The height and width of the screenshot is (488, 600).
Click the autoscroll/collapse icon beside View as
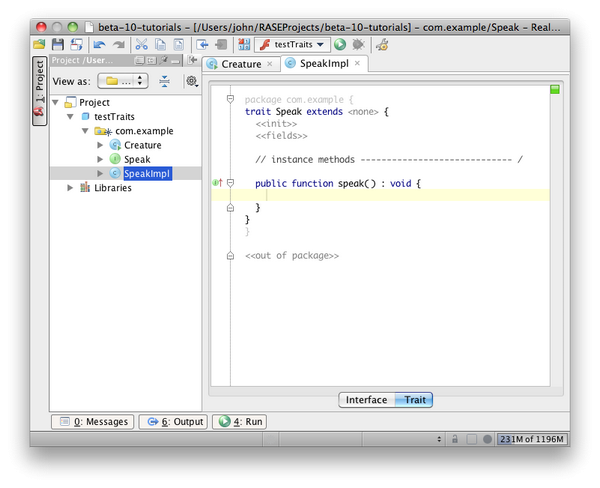click(x=164, y=81)
